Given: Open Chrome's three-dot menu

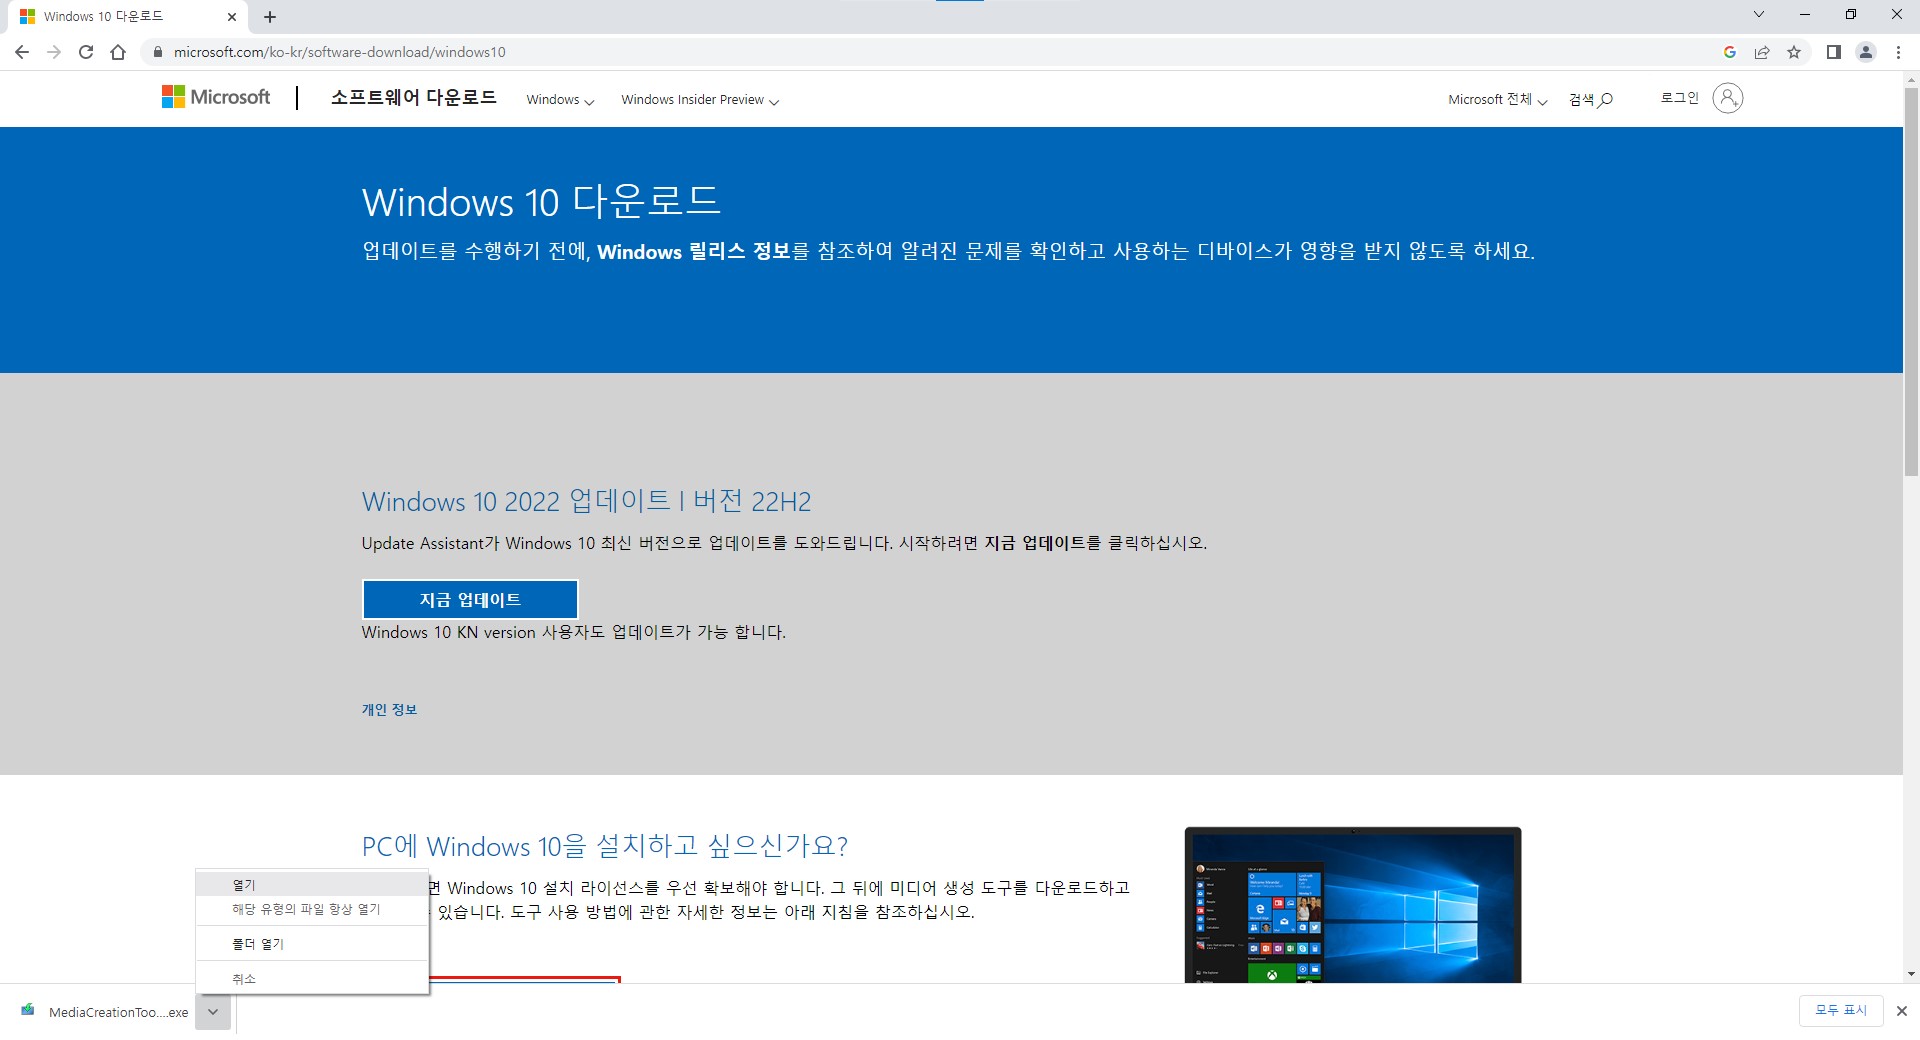Looking at the screenshot, I should 1898,52.
